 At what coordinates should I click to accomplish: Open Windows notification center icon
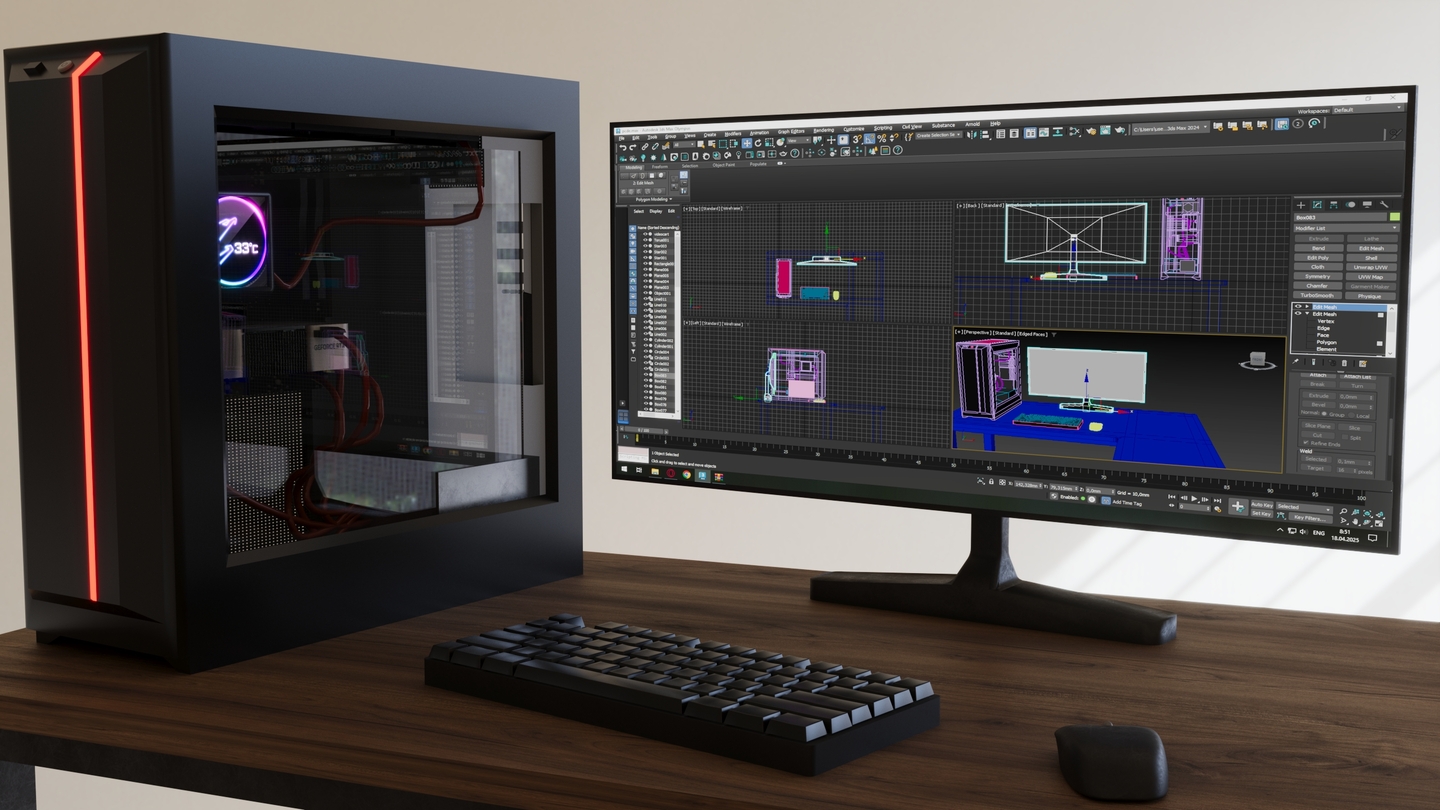pyautogui.click(x=1373, y=538)
